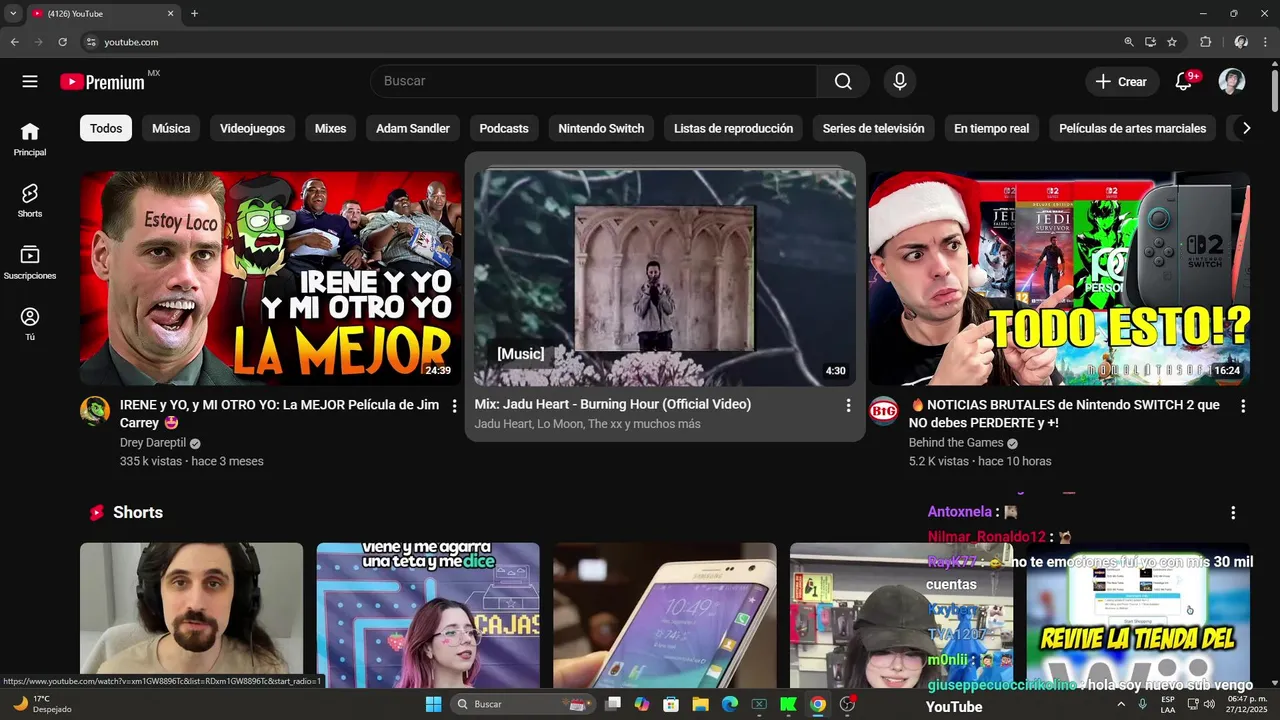Filter by Listas de reproducción chip
This screenshot has height=720, width=1280.
(733, 128)
